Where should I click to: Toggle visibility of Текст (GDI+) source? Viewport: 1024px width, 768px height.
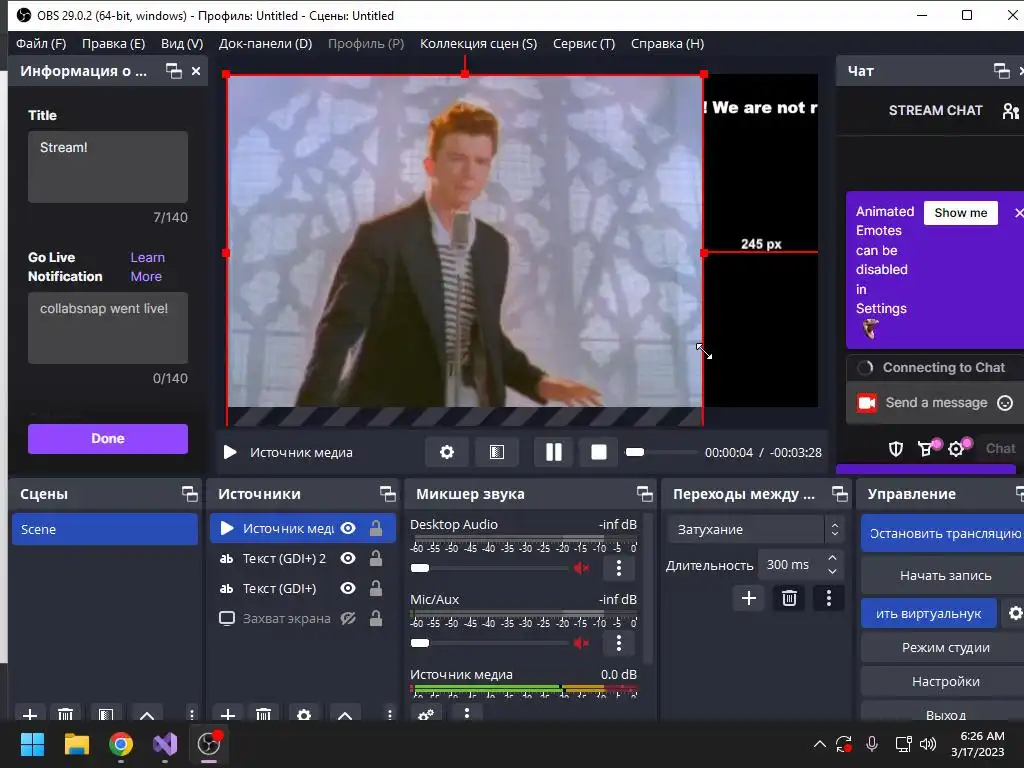tap(348, 588)
